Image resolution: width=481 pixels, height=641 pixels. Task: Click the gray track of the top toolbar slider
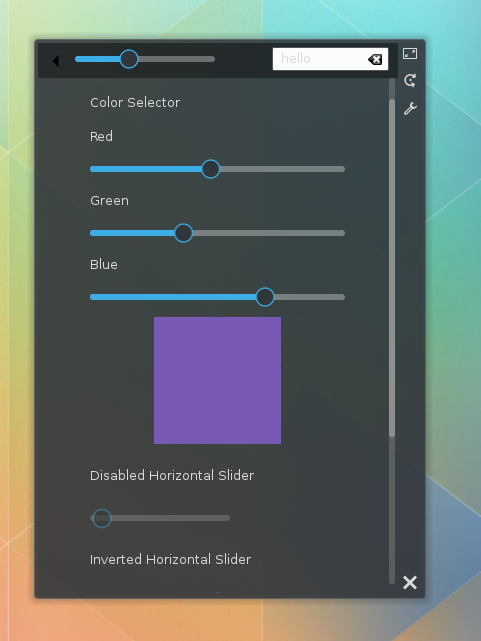177,59
